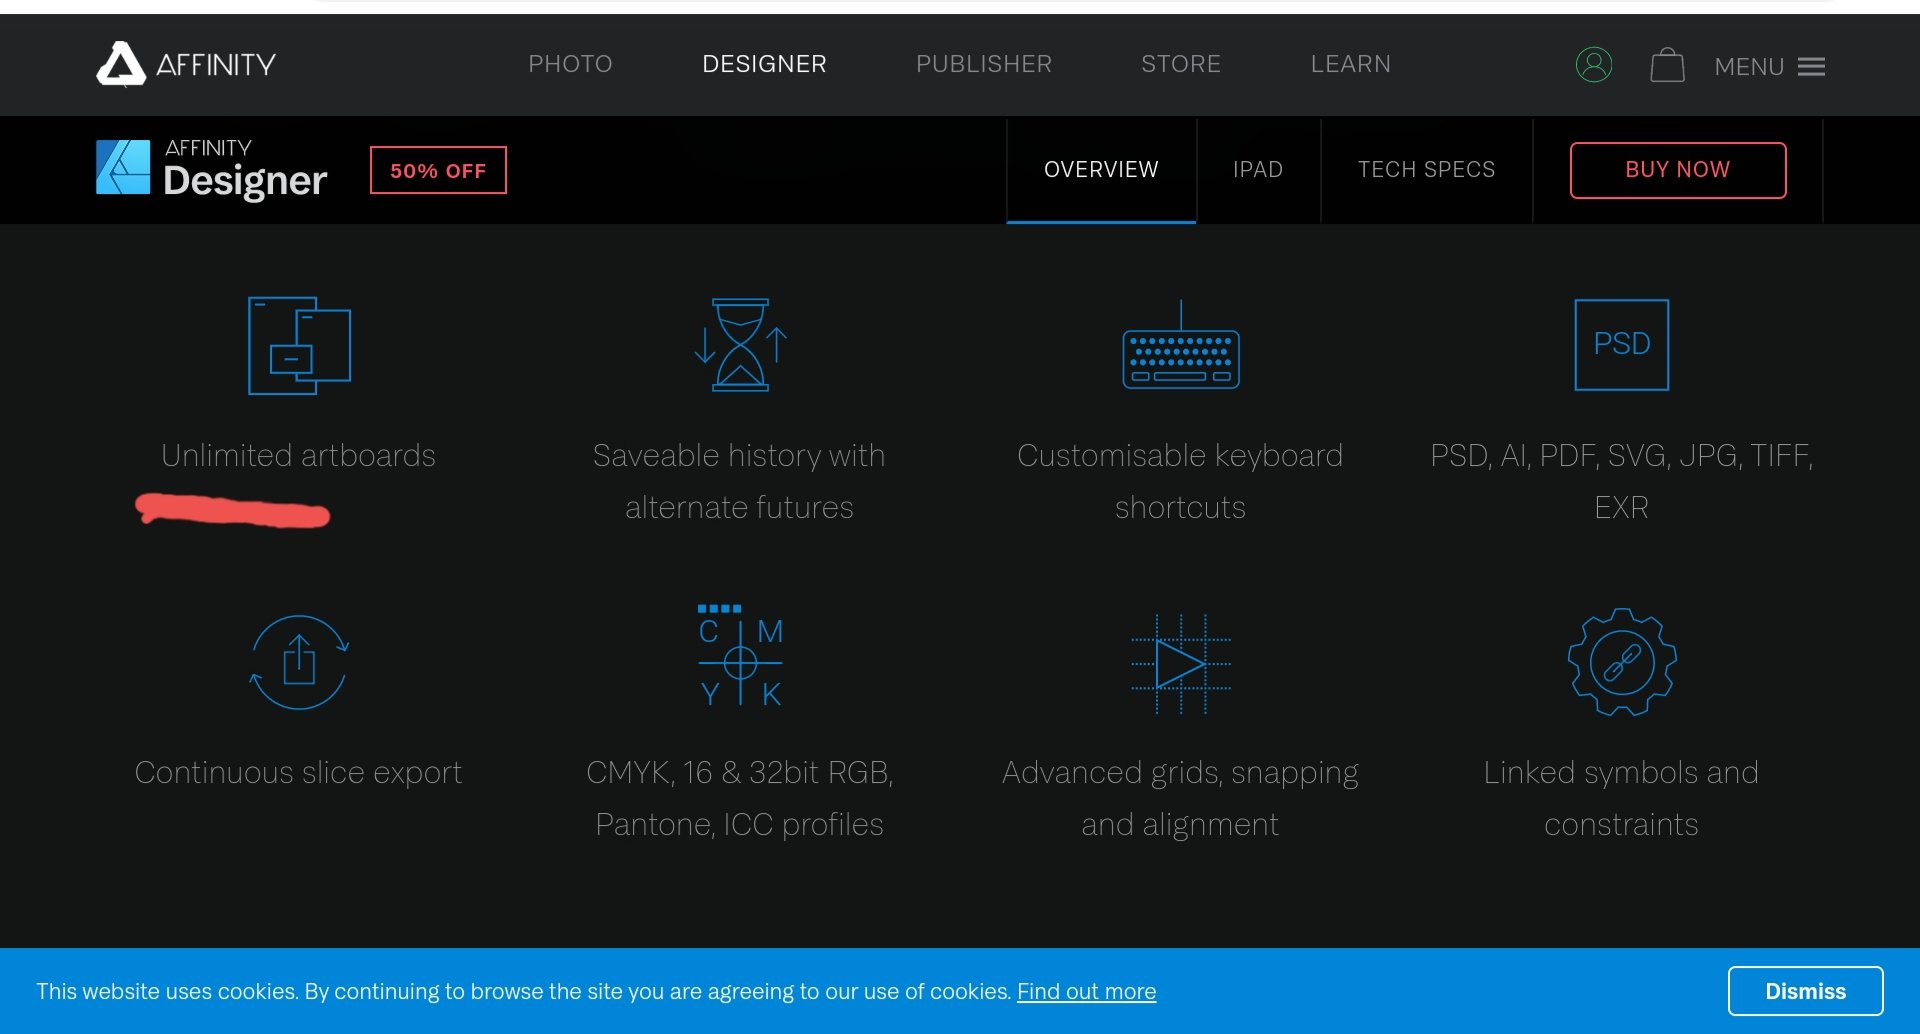This screenshot has width=1920, height=1034.
Task: Open the LEARN navigation link
Action: [x=1351, y=64]
